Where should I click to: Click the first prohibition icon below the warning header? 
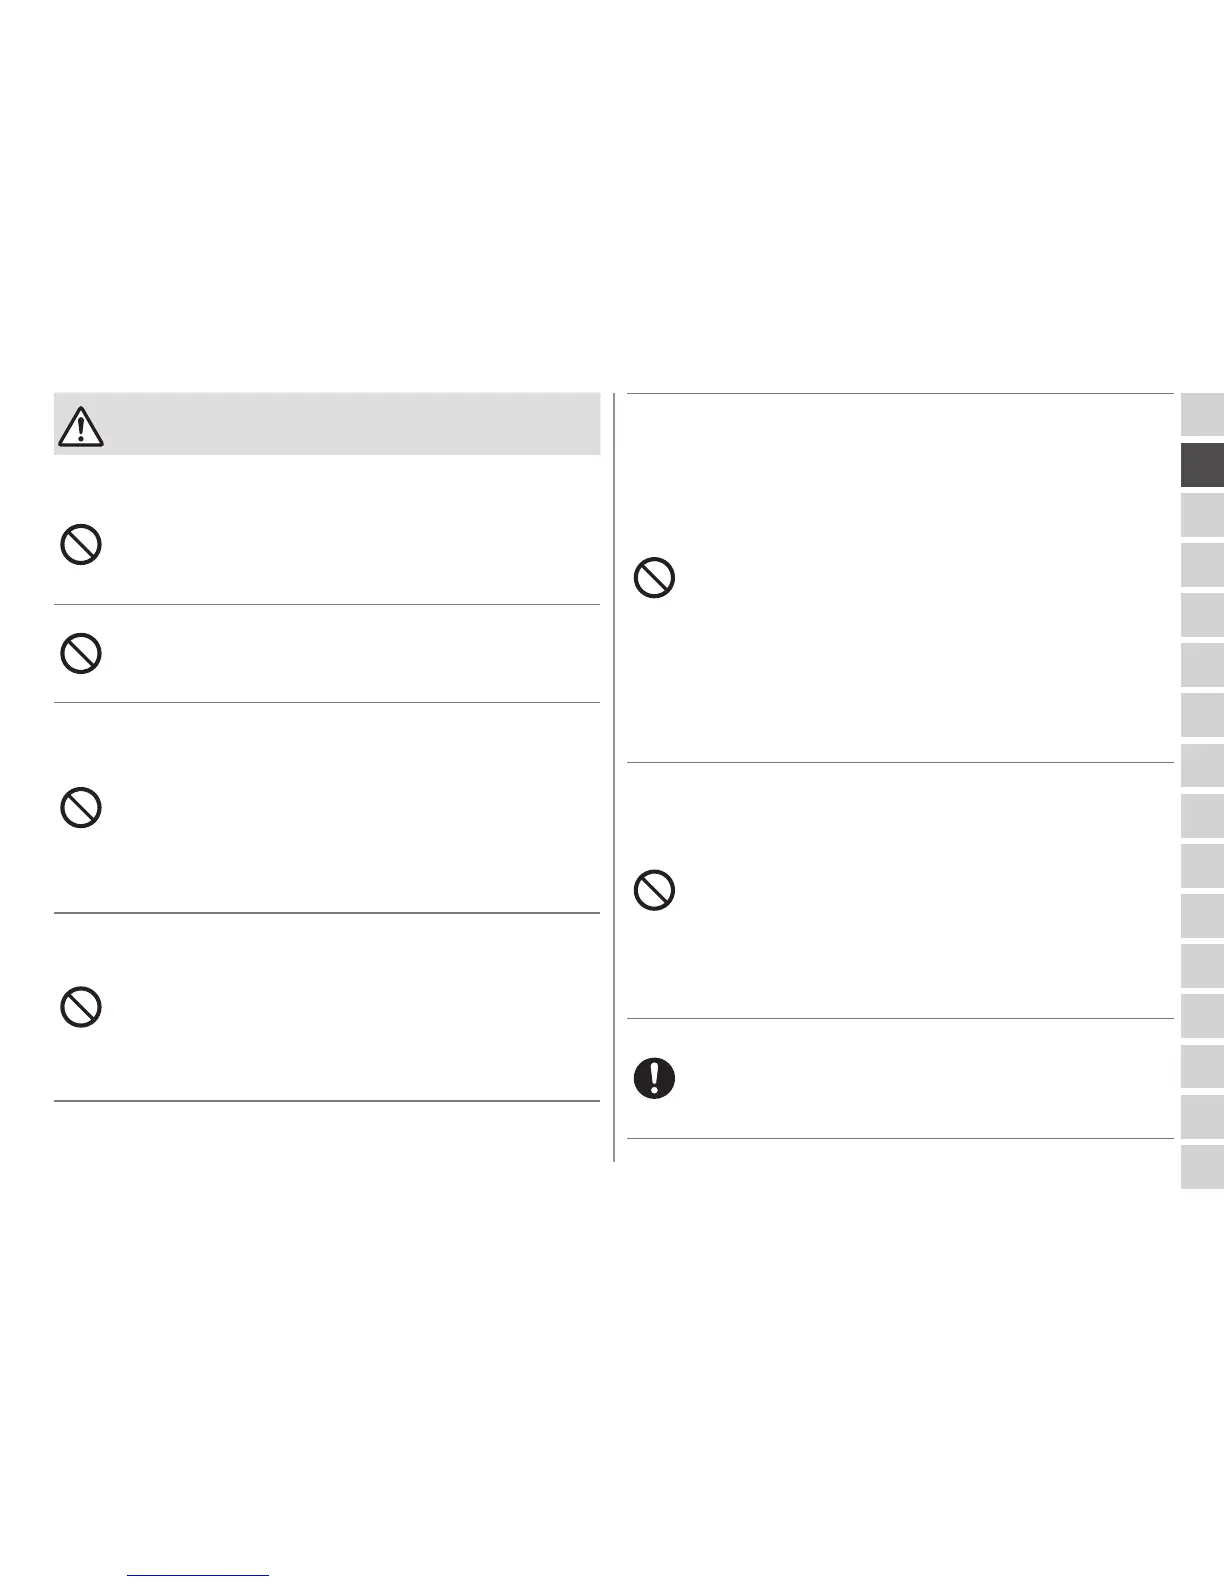coord(81,545)
